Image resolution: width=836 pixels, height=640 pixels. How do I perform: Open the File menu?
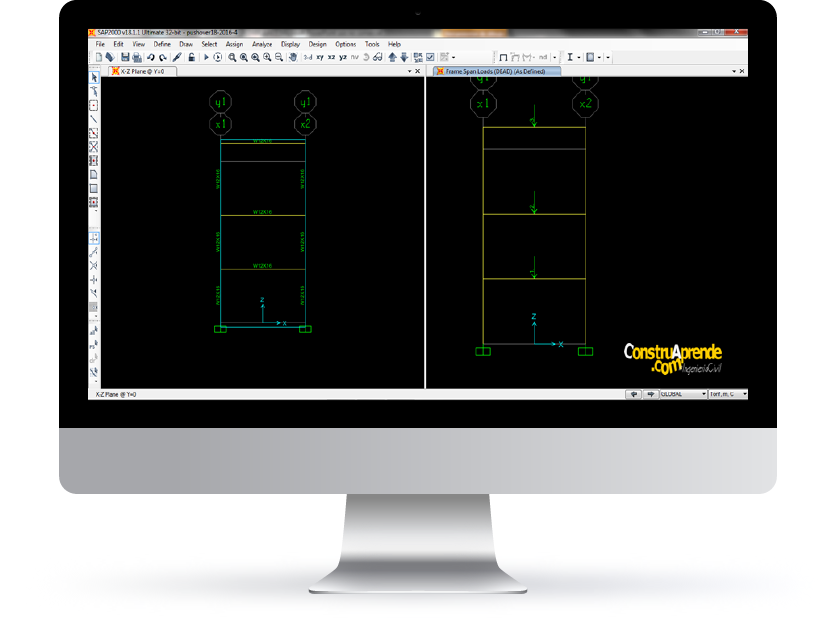[x=100, y=44]
